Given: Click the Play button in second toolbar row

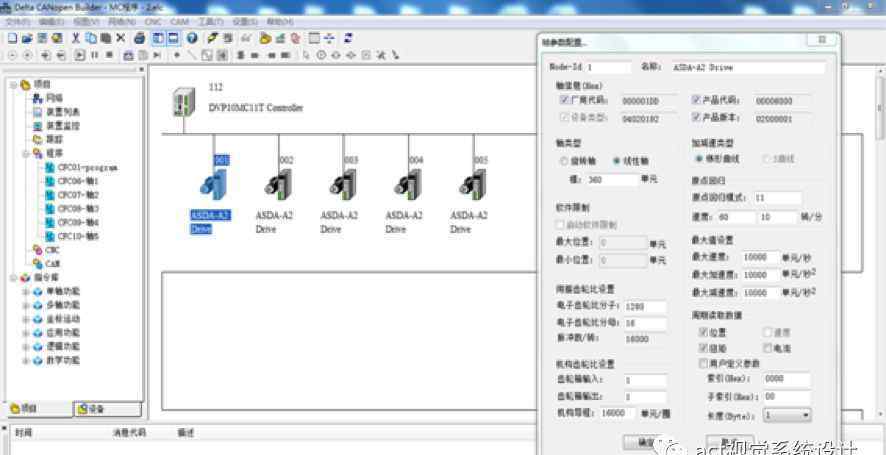Looking at the screenshot, I should point(79,55).
